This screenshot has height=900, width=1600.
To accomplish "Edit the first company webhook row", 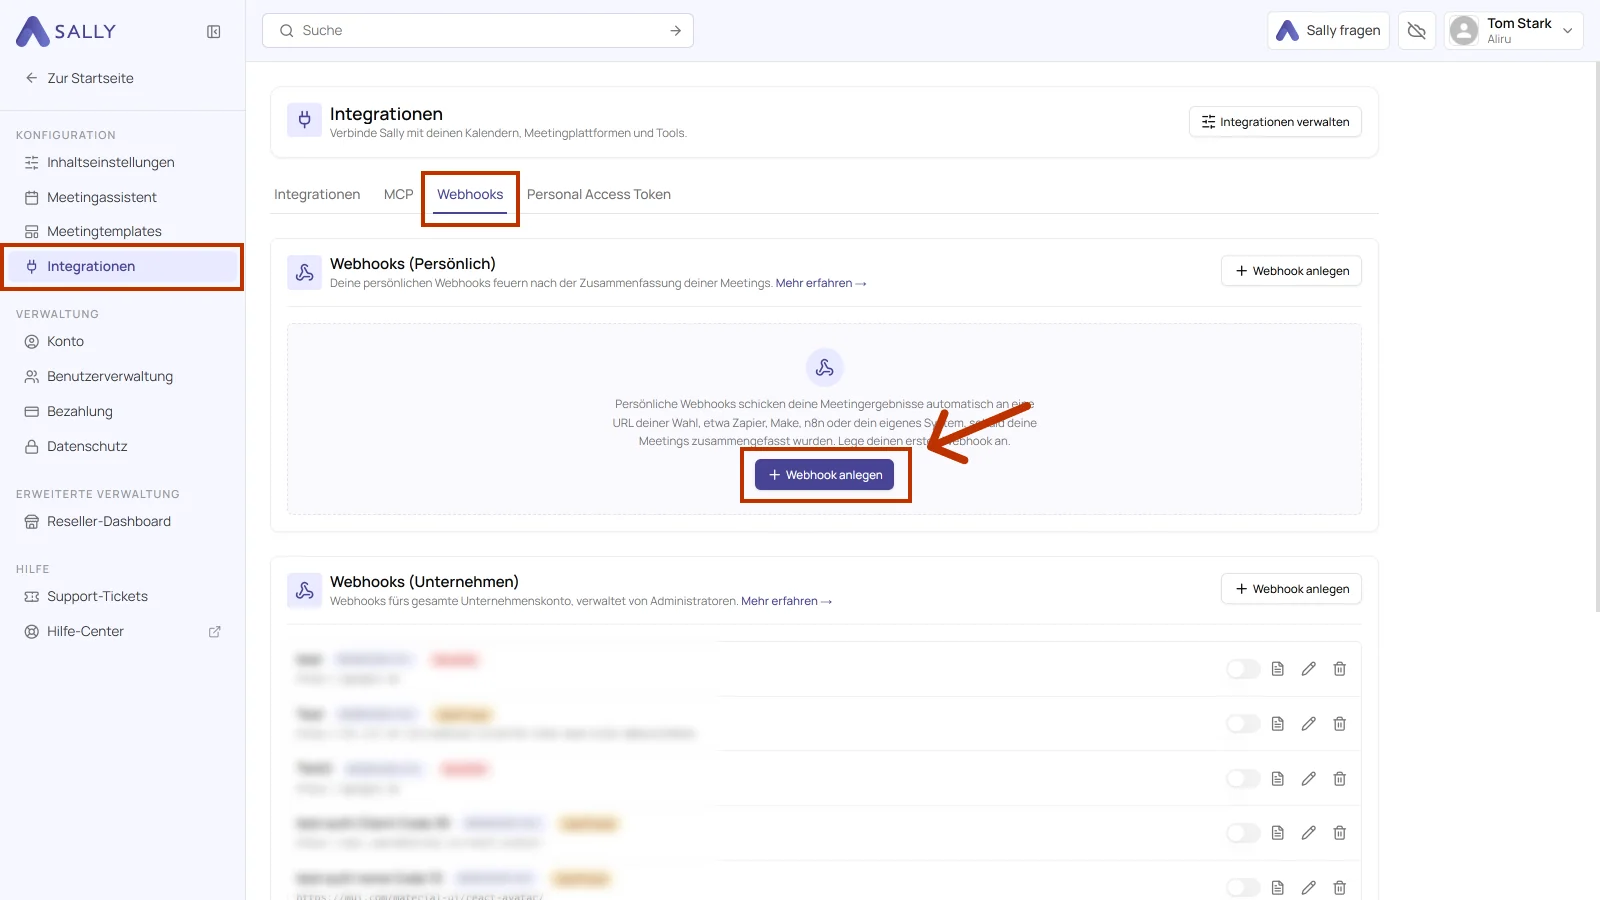I will point(1308,669).
